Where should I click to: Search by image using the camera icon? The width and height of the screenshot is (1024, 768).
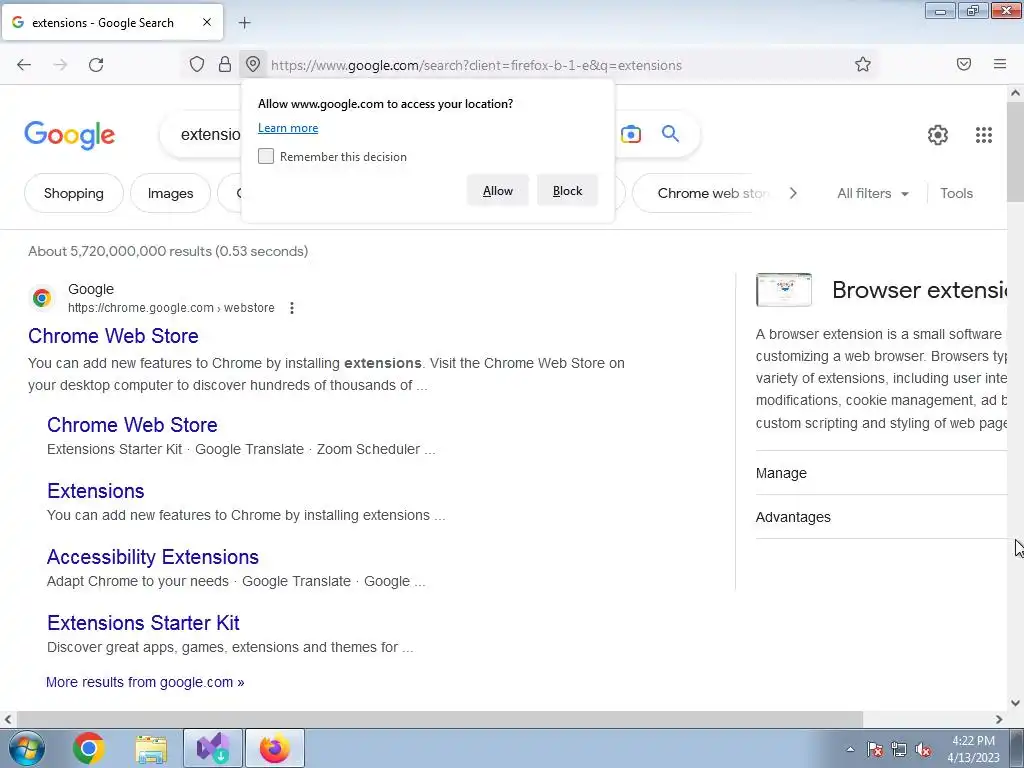coord(631,134)
